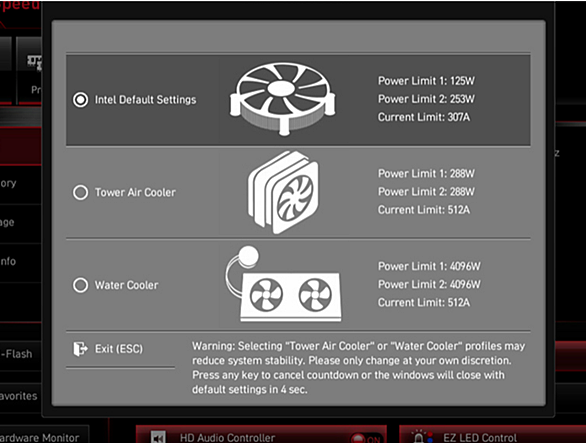Open Favorites in the background sidebar
This screenshot has width=586, height=443.
click(x=21, y=396)
